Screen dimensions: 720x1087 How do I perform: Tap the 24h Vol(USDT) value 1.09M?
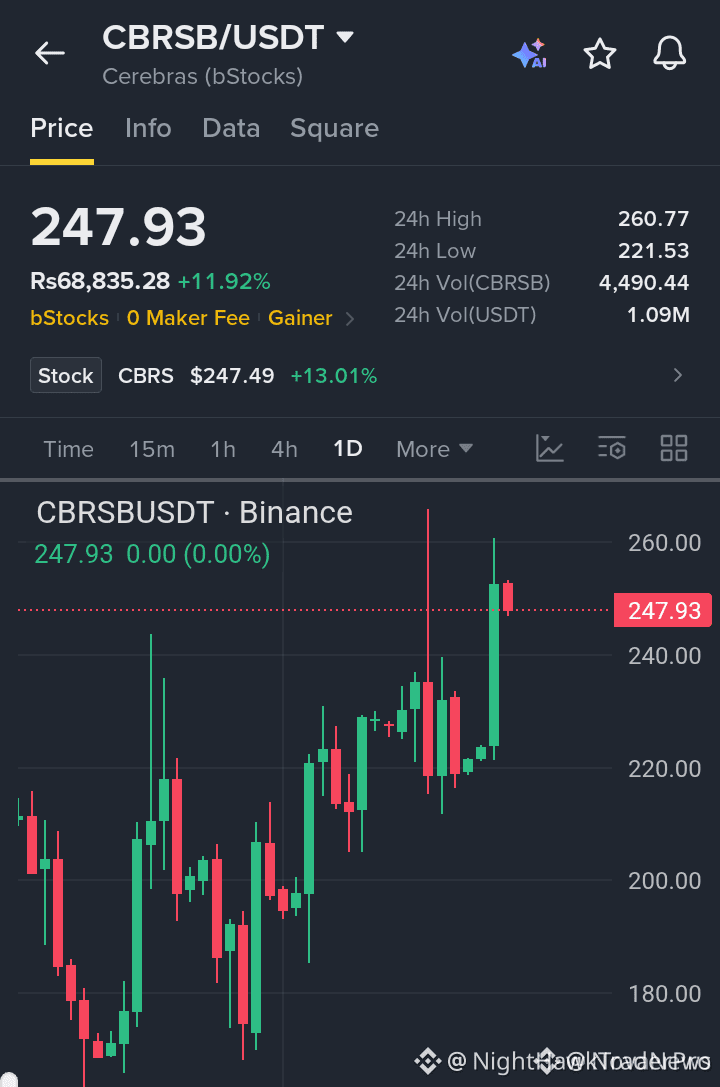pos(658,315)
